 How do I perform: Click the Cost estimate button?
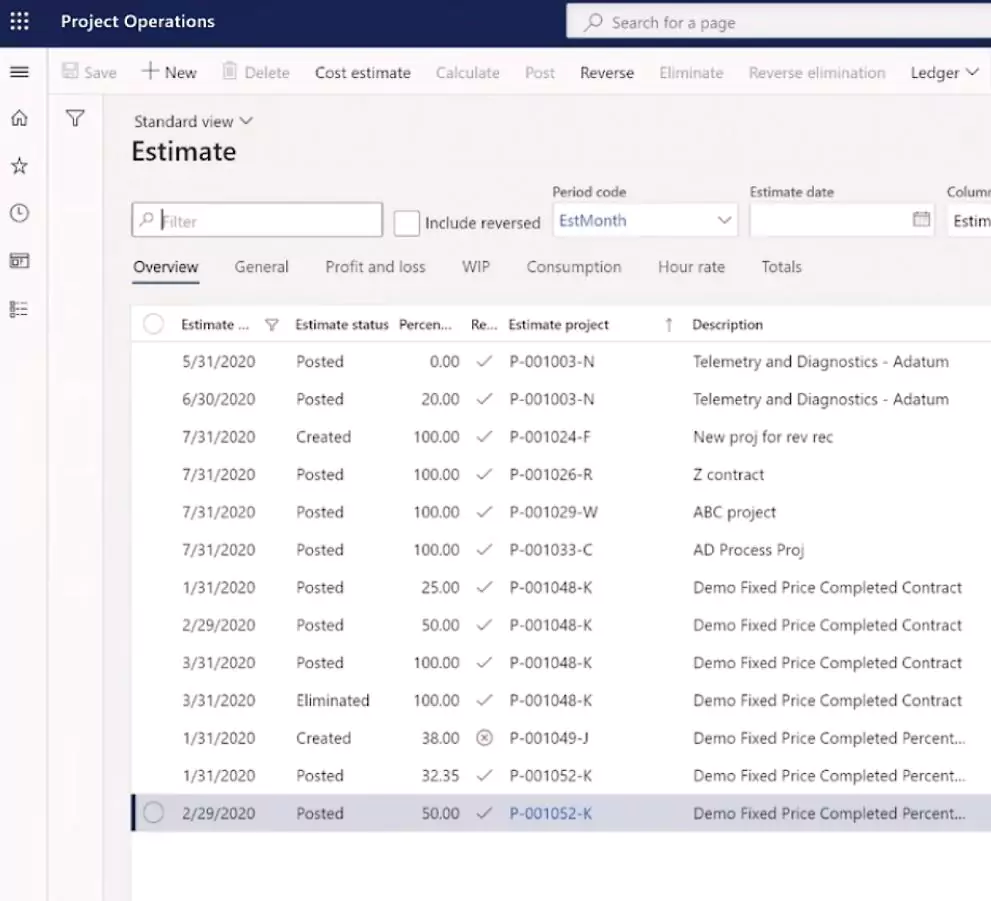[x=362, y=73]
